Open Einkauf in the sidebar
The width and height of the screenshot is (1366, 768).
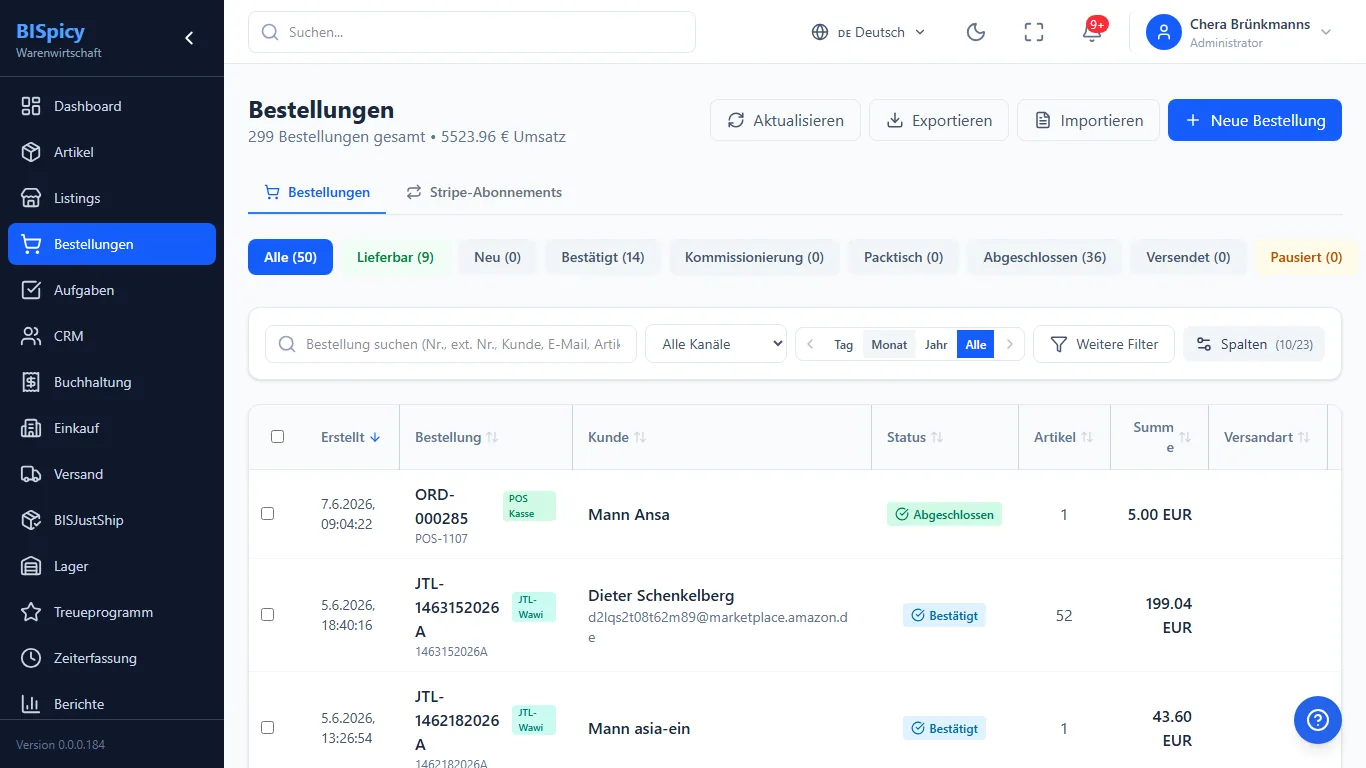tap(112, 428)
